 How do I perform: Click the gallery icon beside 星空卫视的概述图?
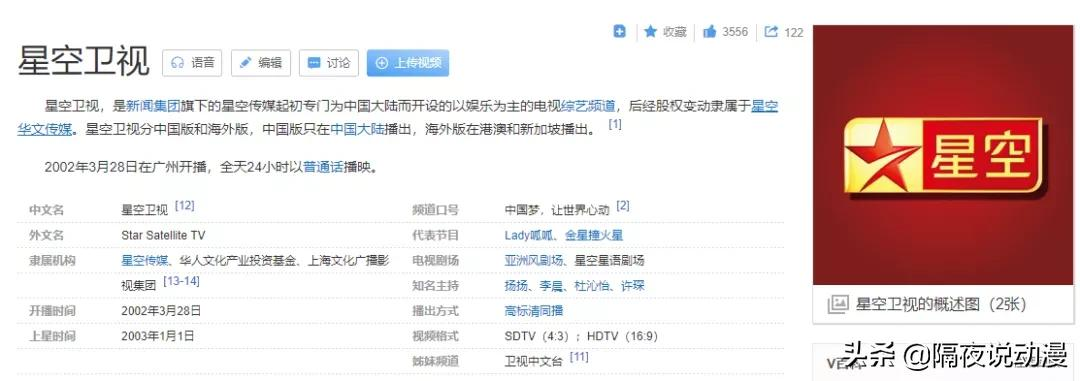coord(837,304)
